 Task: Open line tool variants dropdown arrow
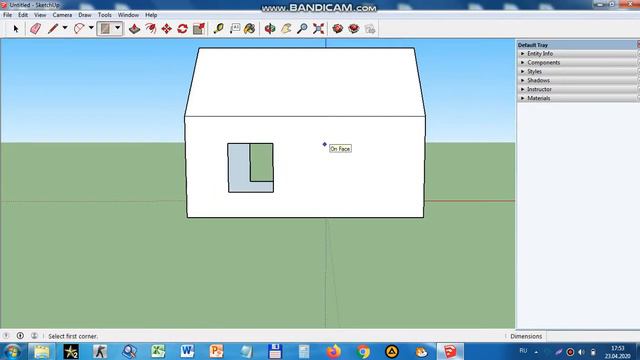65,28
